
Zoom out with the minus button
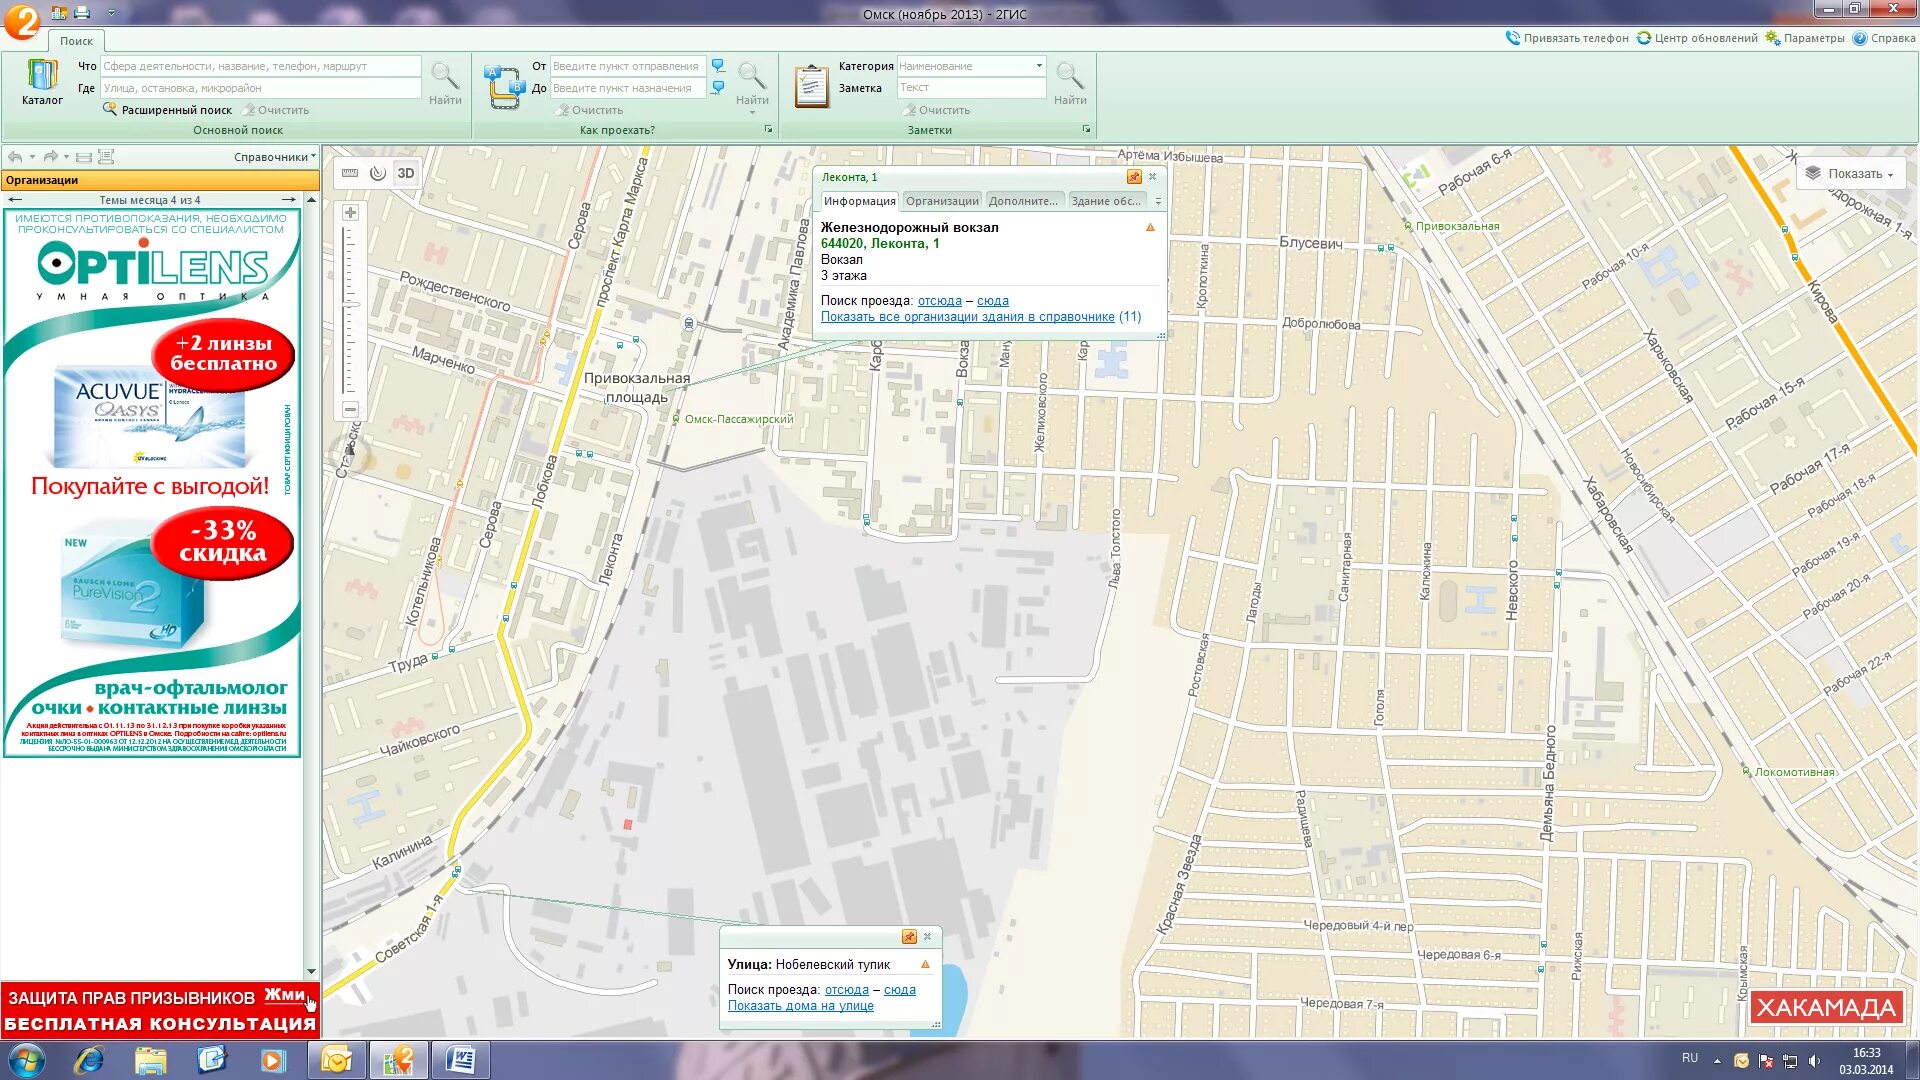(x=350, y=409)
